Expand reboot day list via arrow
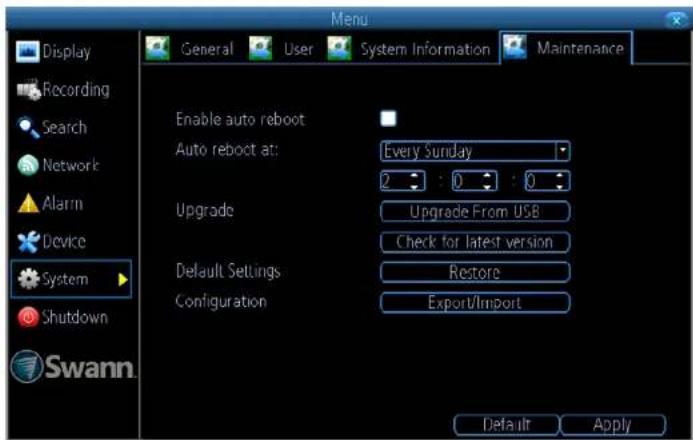Screen dimensions: 693x440 pos(563,151)
